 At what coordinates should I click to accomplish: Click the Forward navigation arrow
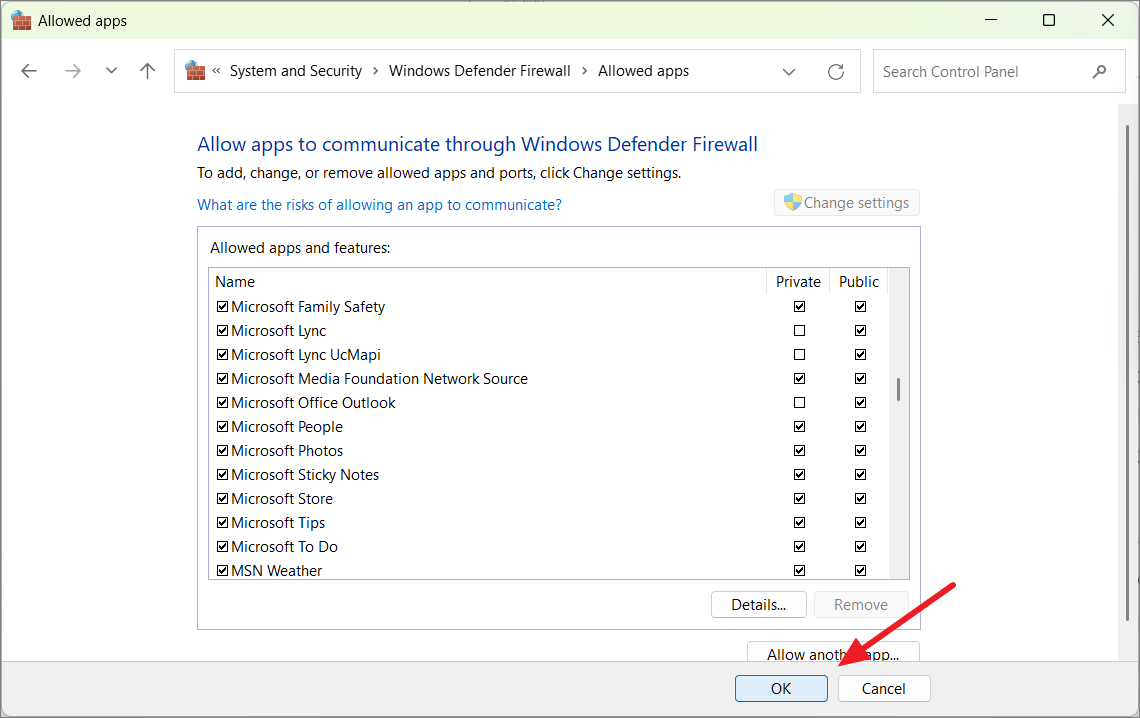point(73,71)
